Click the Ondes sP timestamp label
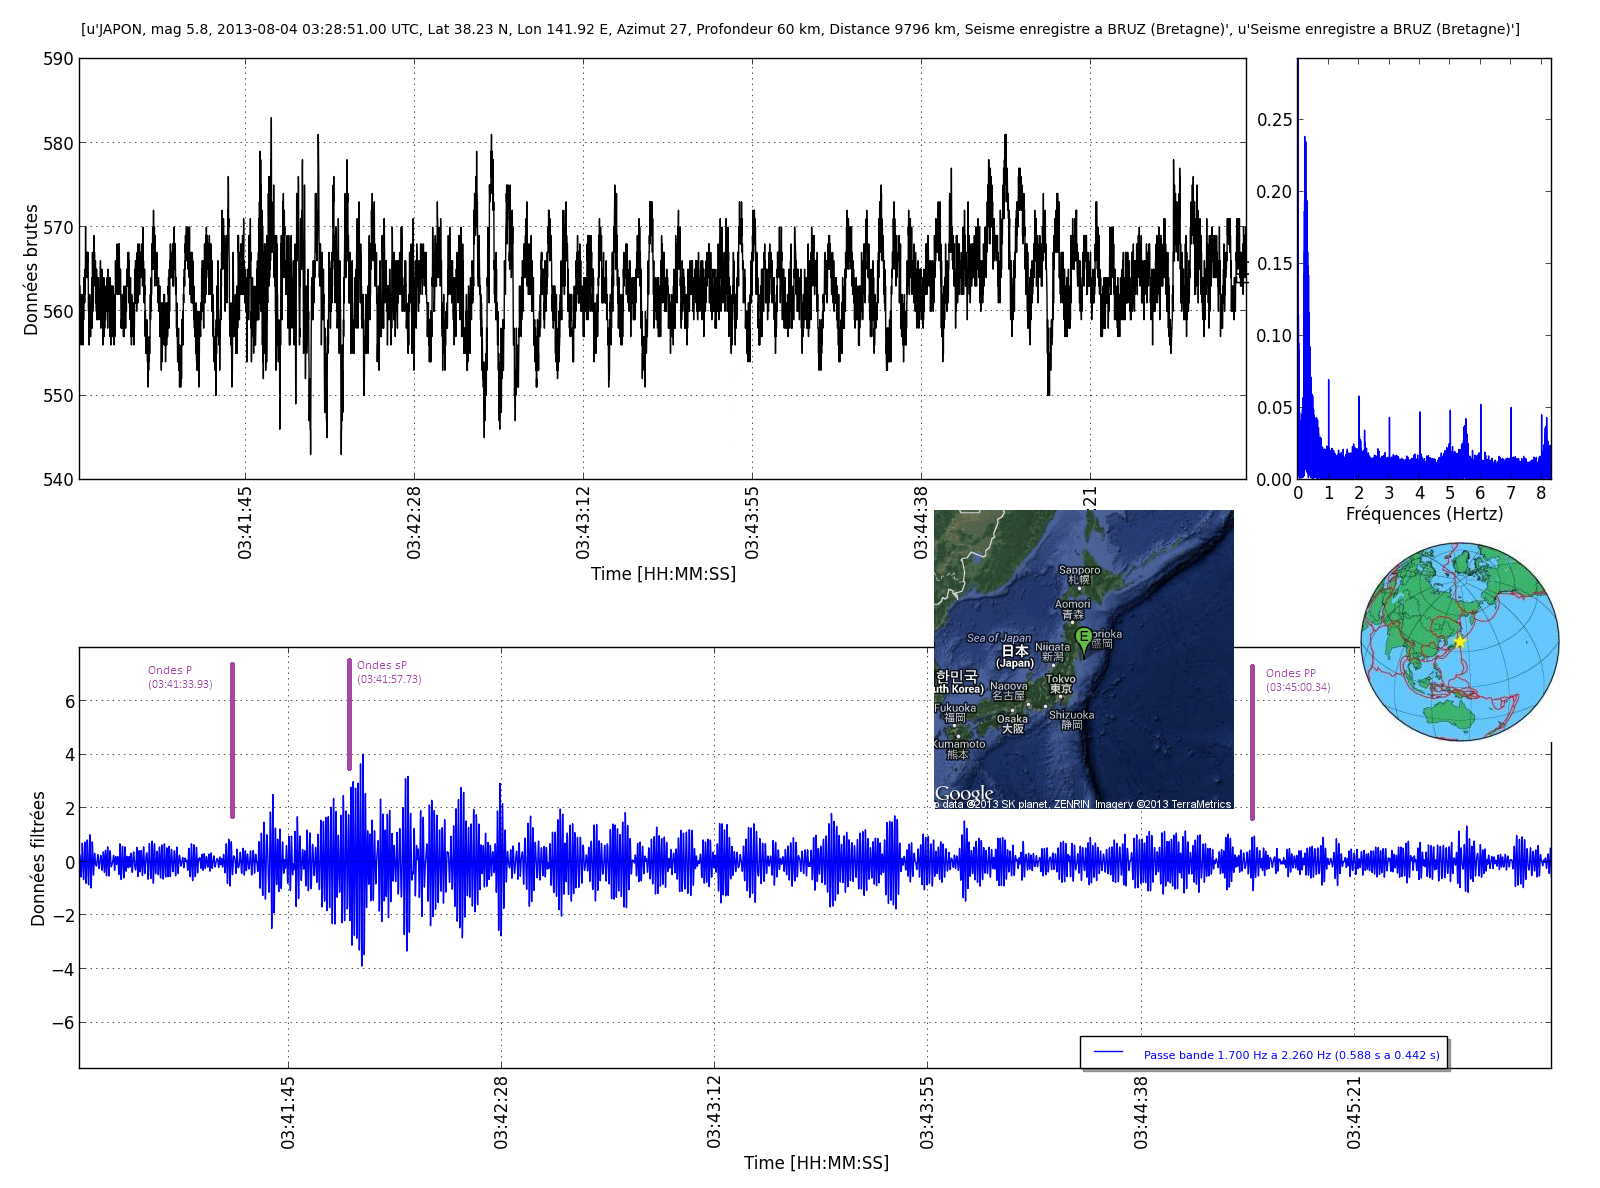The height and width of the screenshot is (1188, 1600). pos(389,679)
